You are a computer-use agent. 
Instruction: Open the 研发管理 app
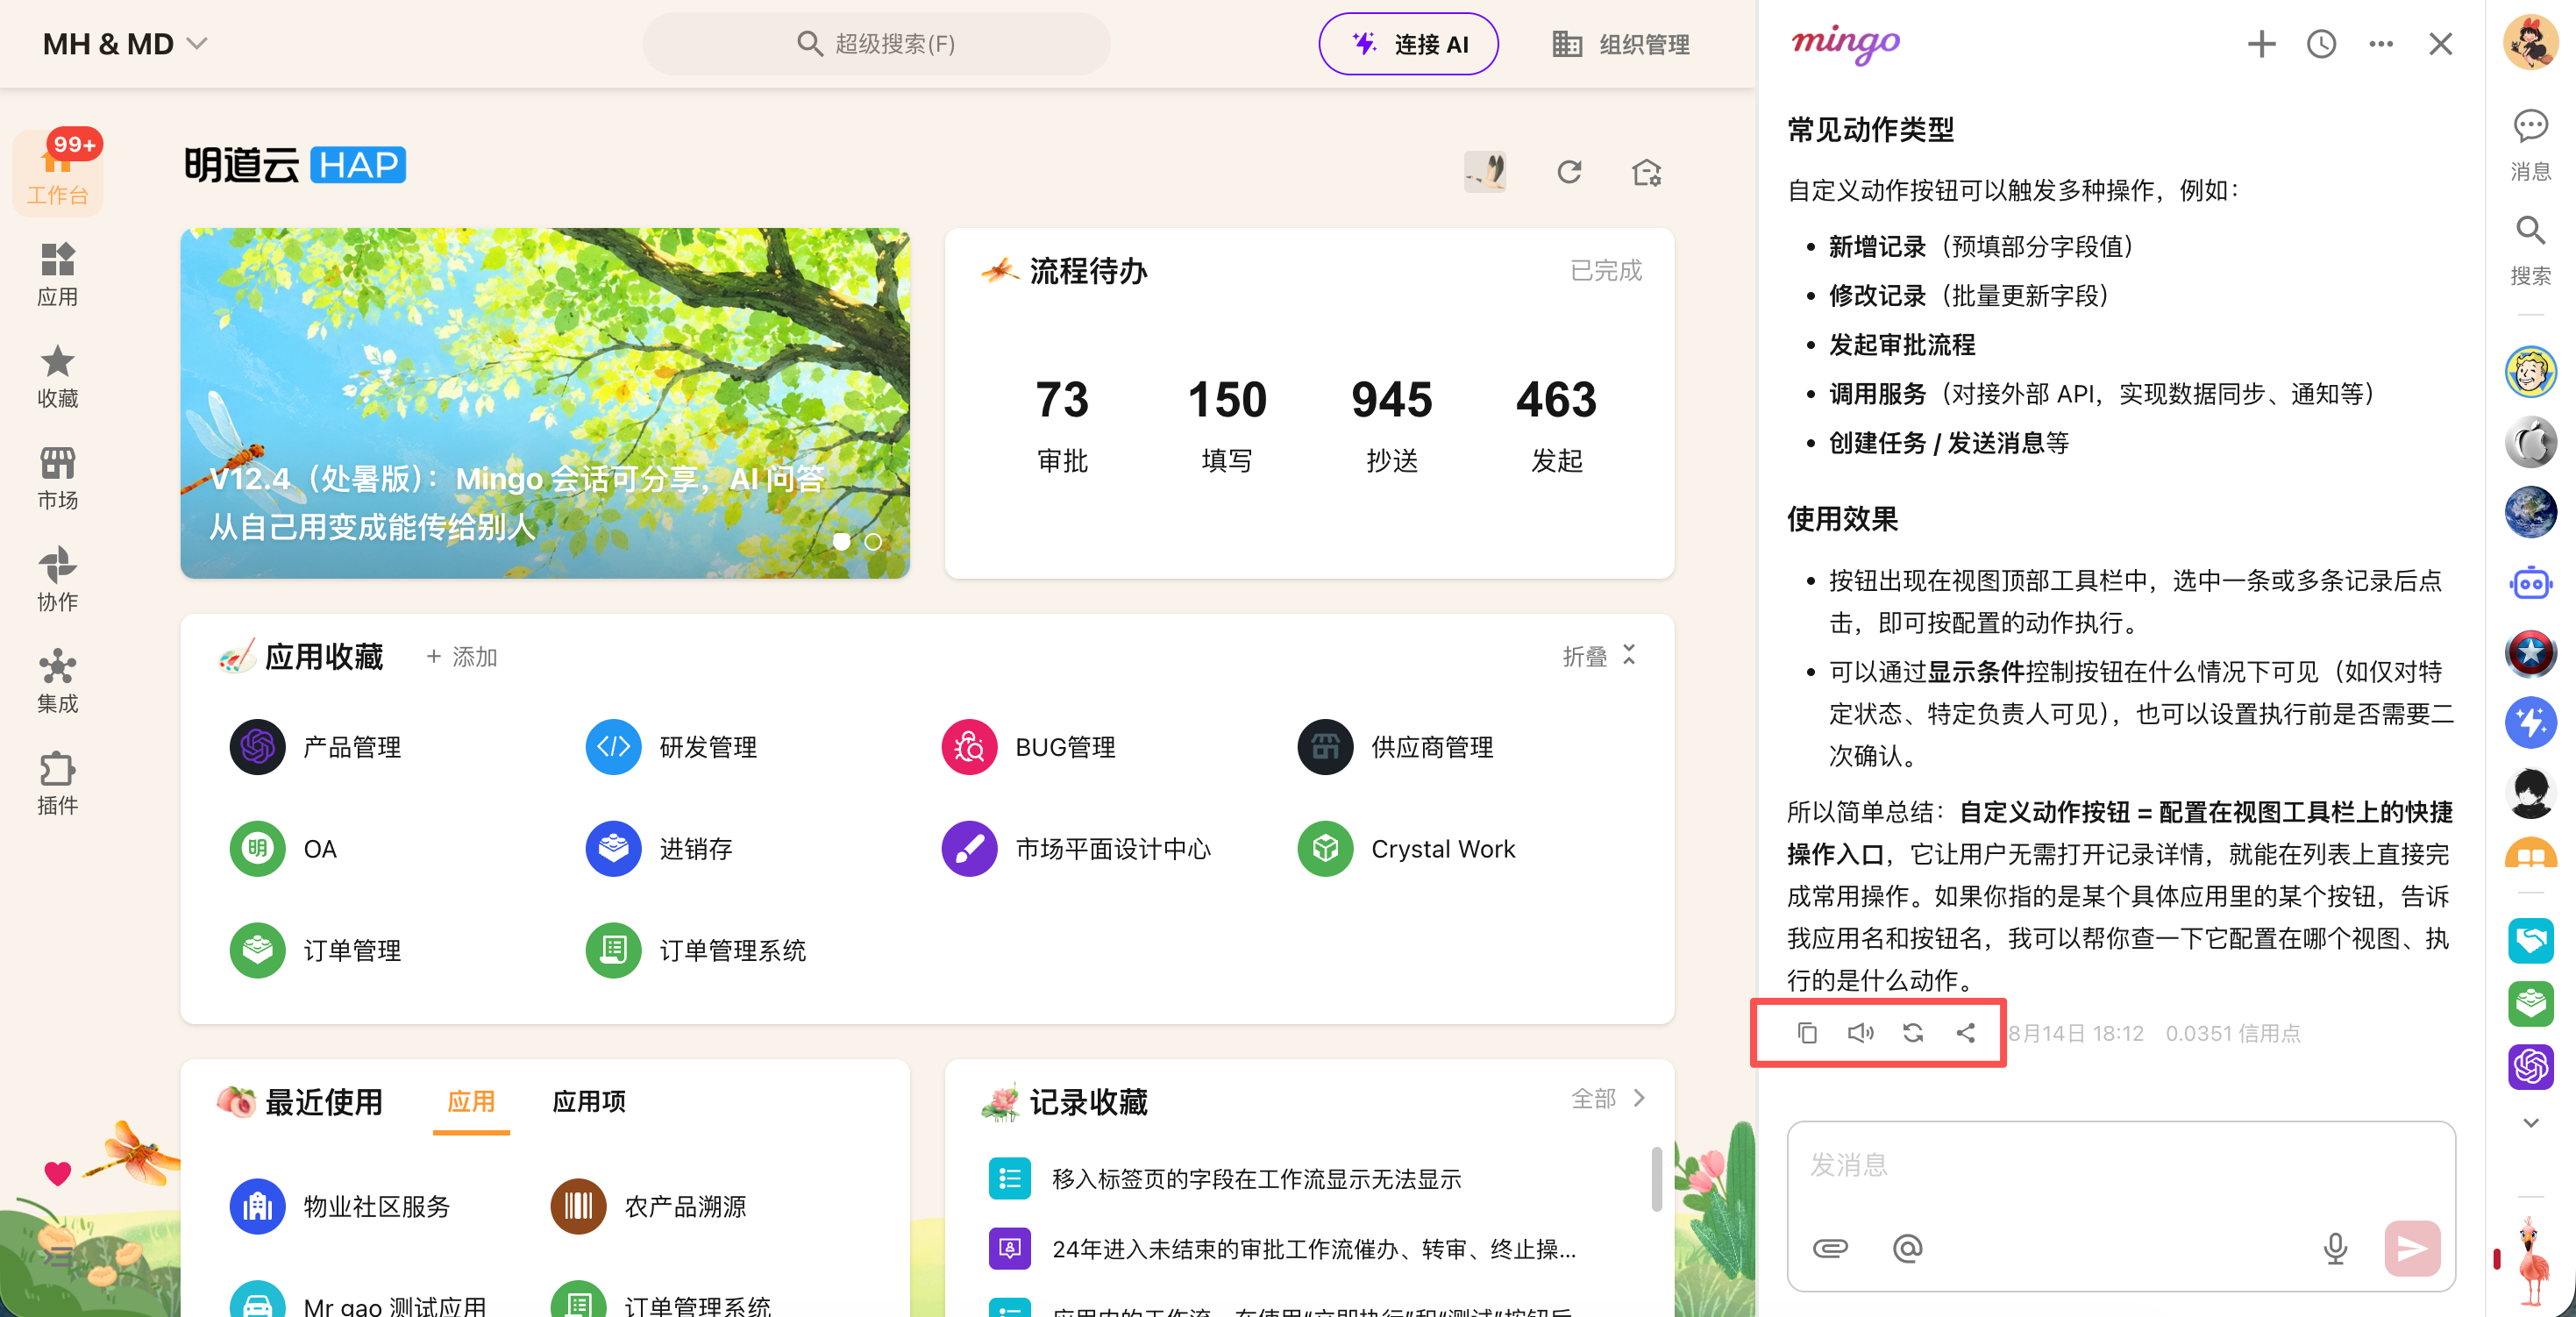pos(672,747)
